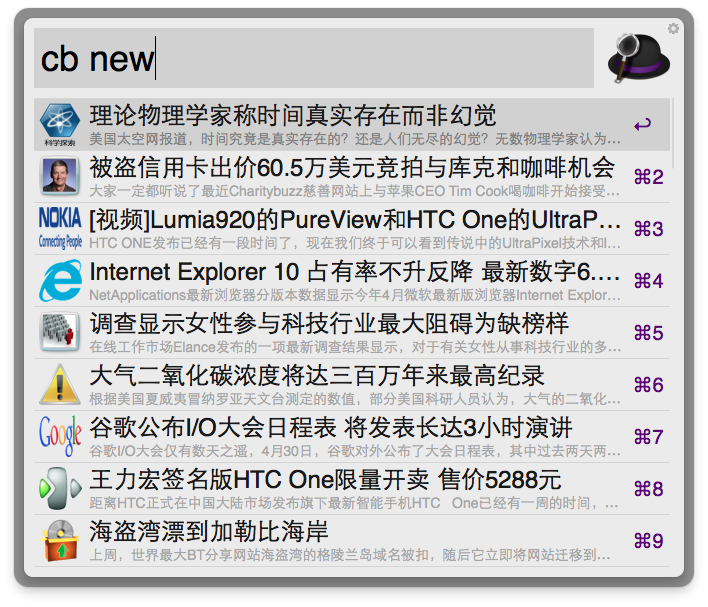Open the Lumia920 PureView video result
Image resolution: width=708 pixels, height=607 pixels.
click(352, 229)
